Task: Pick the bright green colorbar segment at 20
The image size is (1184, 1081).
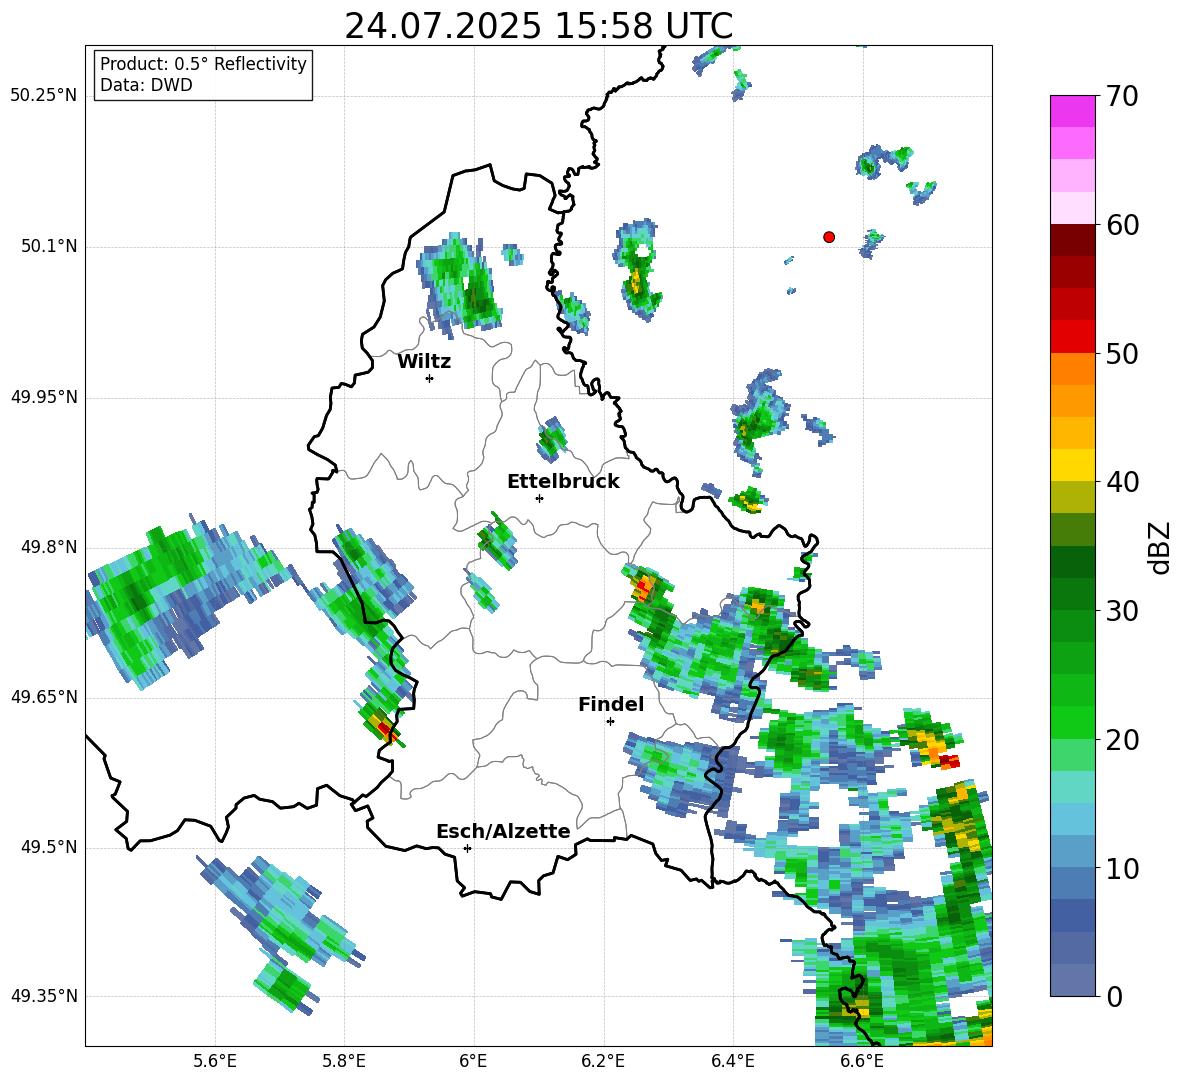Action: click(x=1072, y=722)
